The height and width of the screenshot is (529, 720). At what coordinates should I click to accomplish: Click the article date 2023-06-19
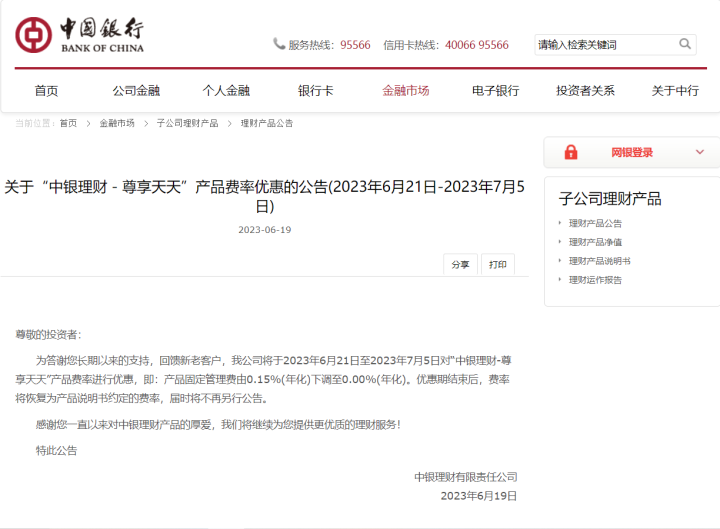264,230
